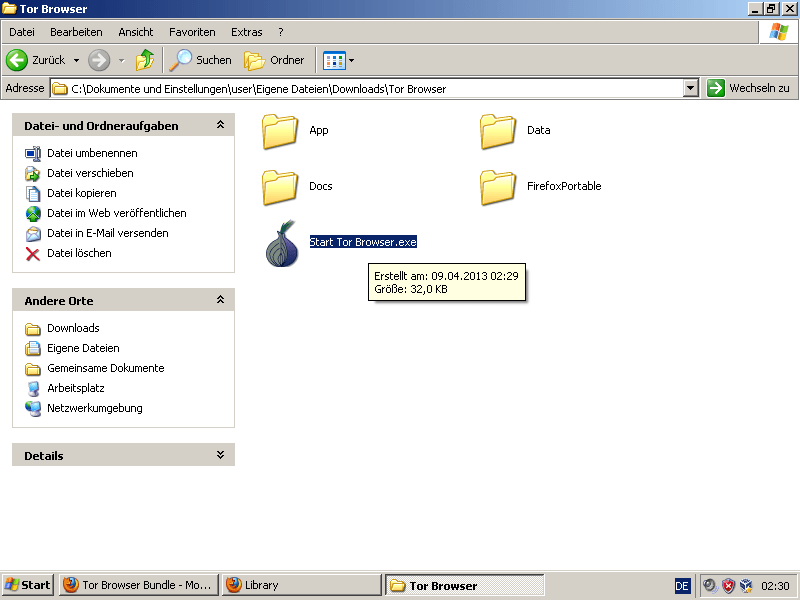Open the views dropdown arrow

[x=352, y=61]
